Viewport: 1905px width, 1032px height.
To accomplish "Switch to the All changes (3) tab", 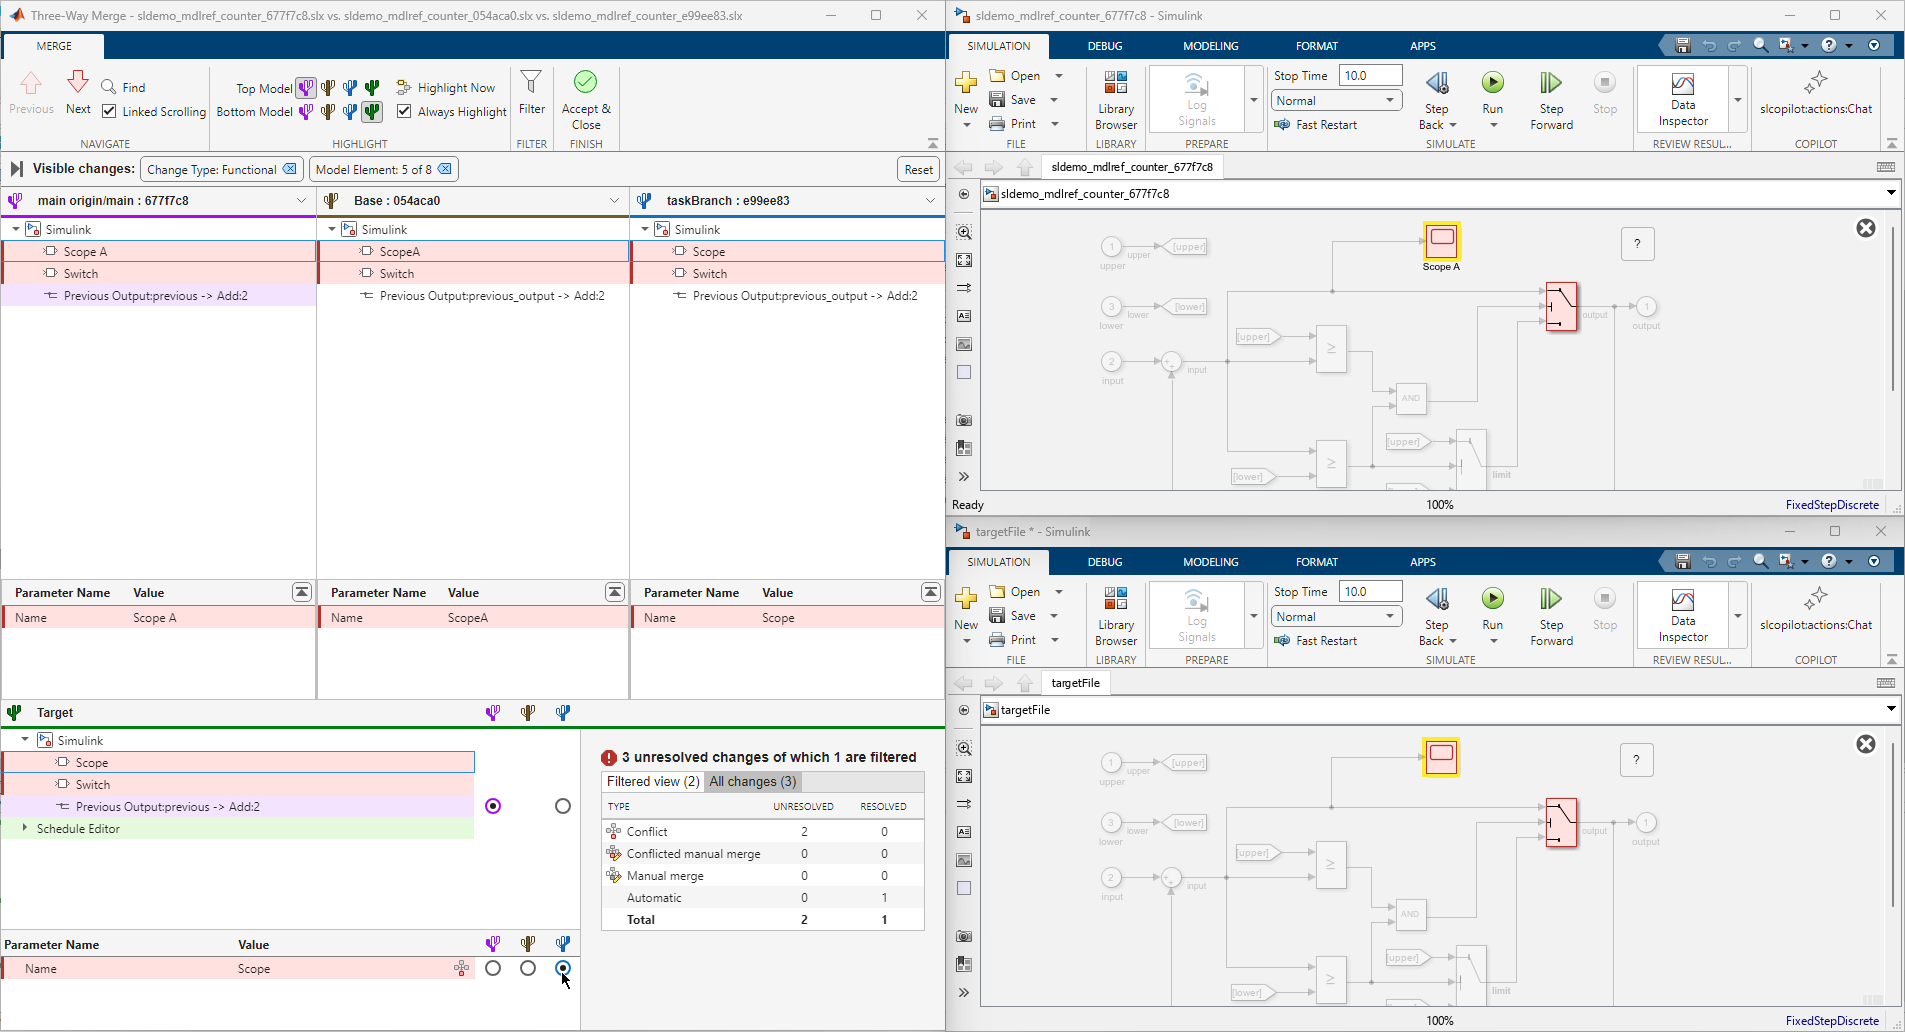I will (753, 782).
